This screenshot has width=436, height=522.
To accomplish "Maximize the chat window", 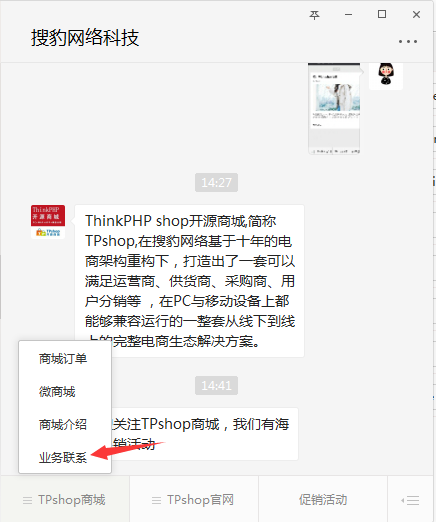I will point(382,14).
